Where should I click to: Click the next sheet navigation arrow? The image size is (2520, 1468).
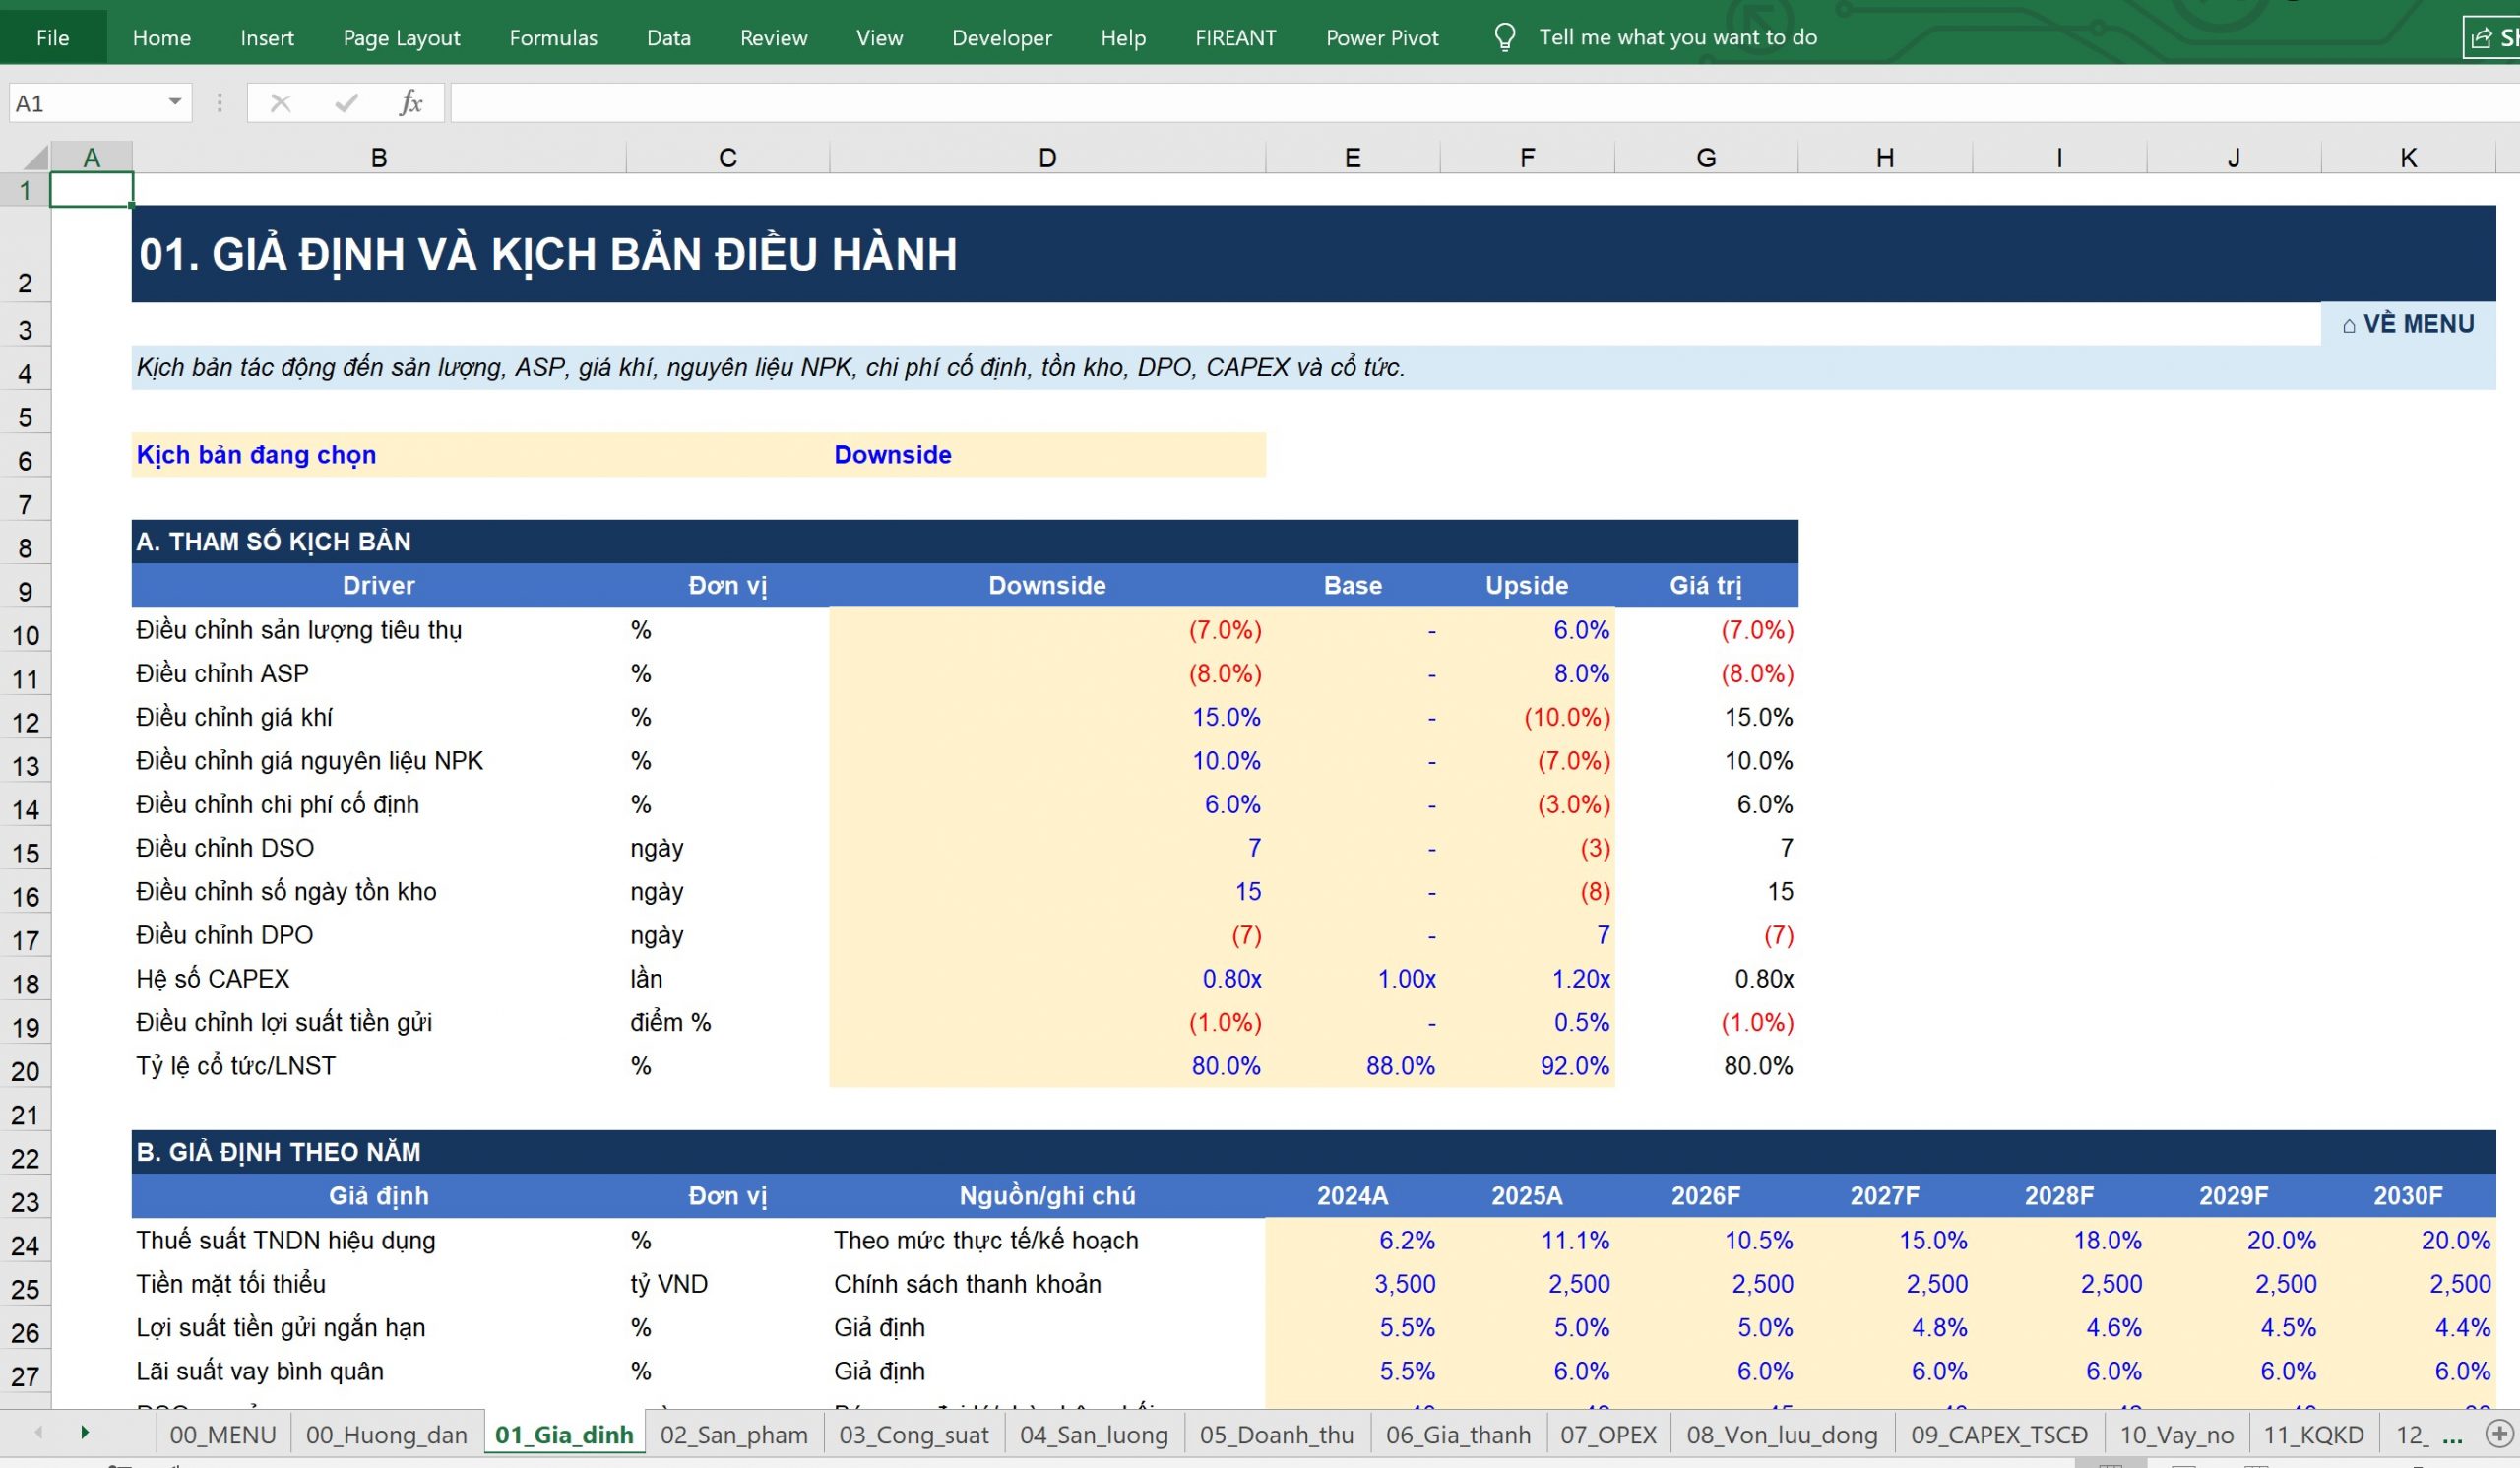(85, 1432)
